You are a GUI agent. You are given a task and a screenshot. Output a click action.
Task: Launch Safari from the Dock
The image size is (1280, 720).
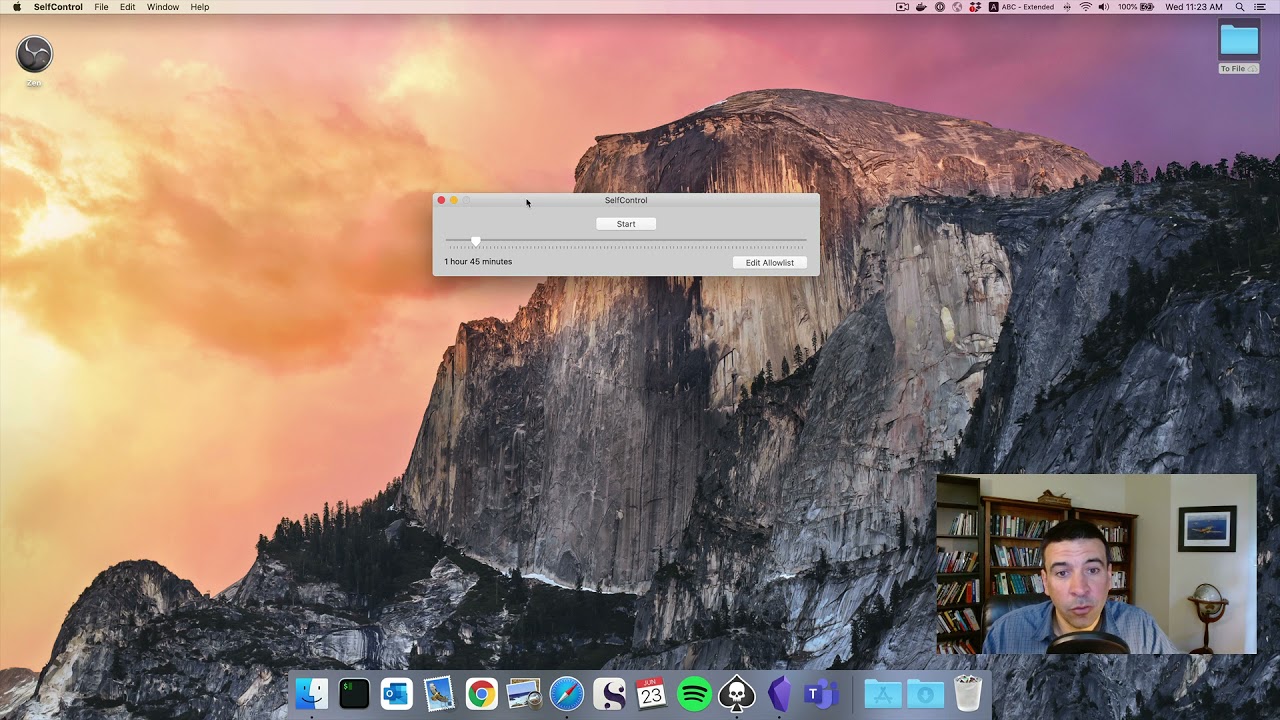pyautogui.click(x=567, y=693)
